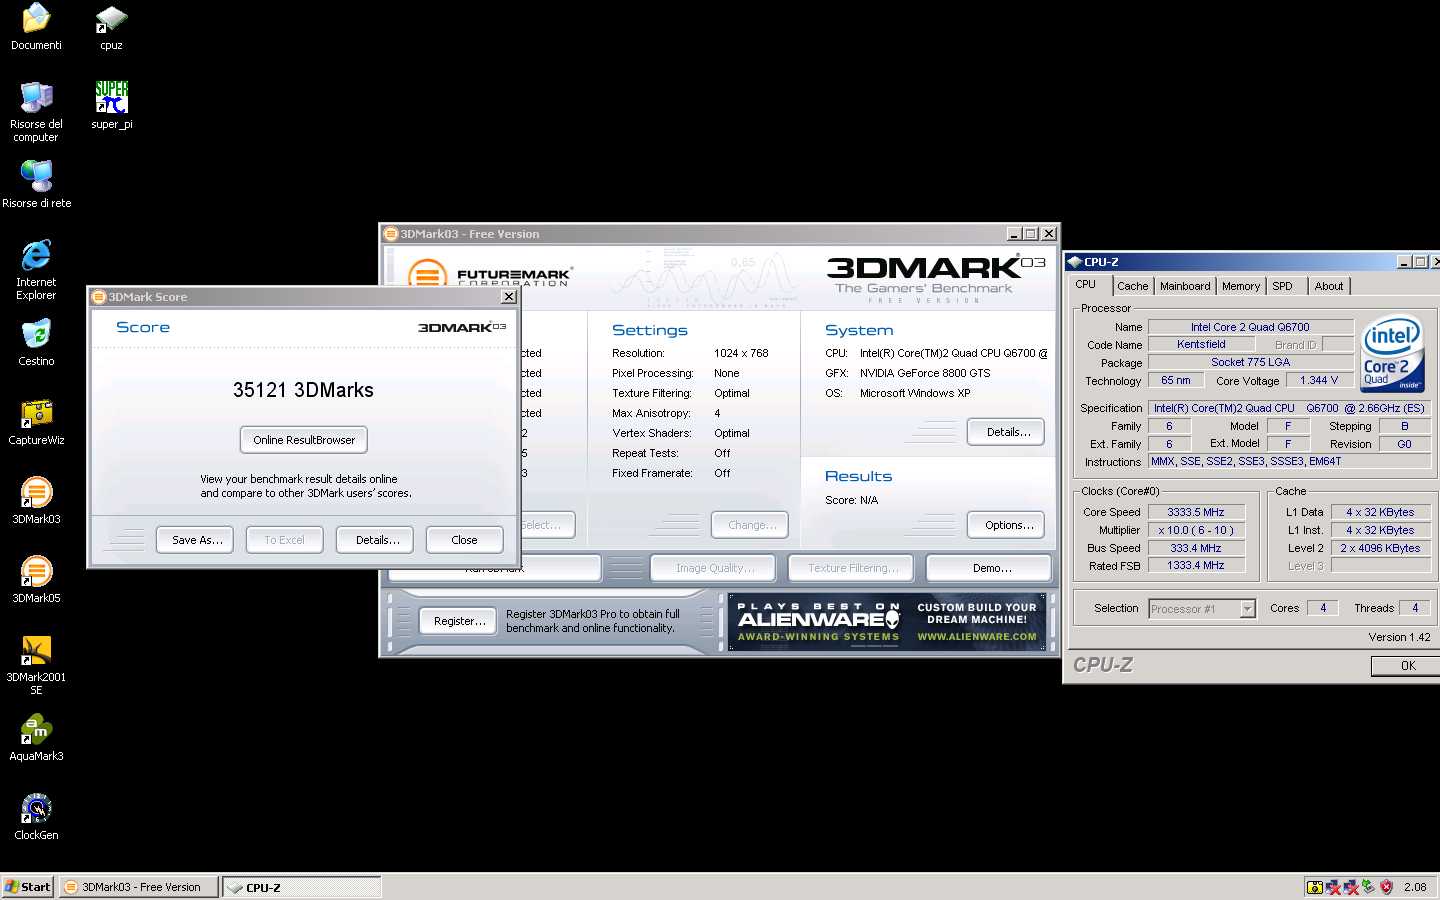
Task: Select the 3DMark05 desktop icon
Action: point(36,580)
